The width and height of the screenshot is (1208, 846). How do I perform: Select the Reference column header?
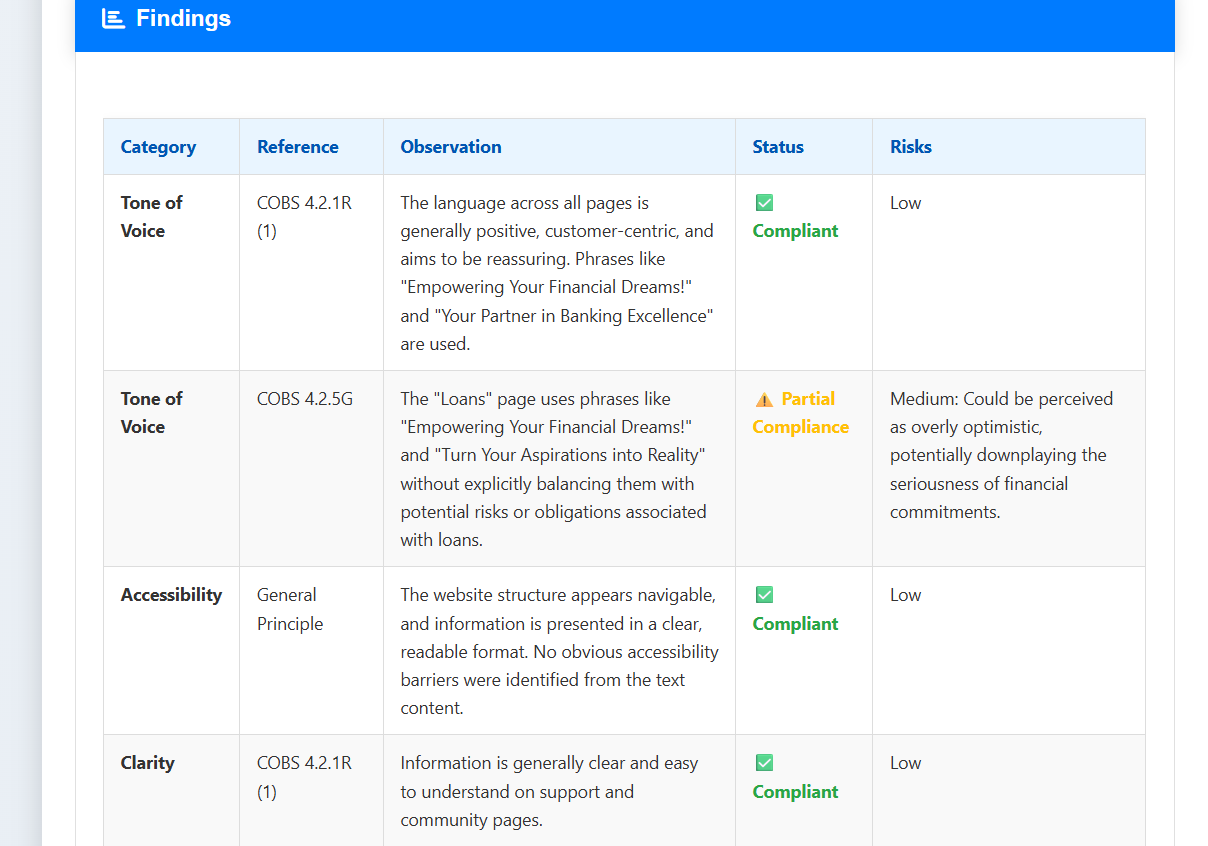(x=297, y=147)
